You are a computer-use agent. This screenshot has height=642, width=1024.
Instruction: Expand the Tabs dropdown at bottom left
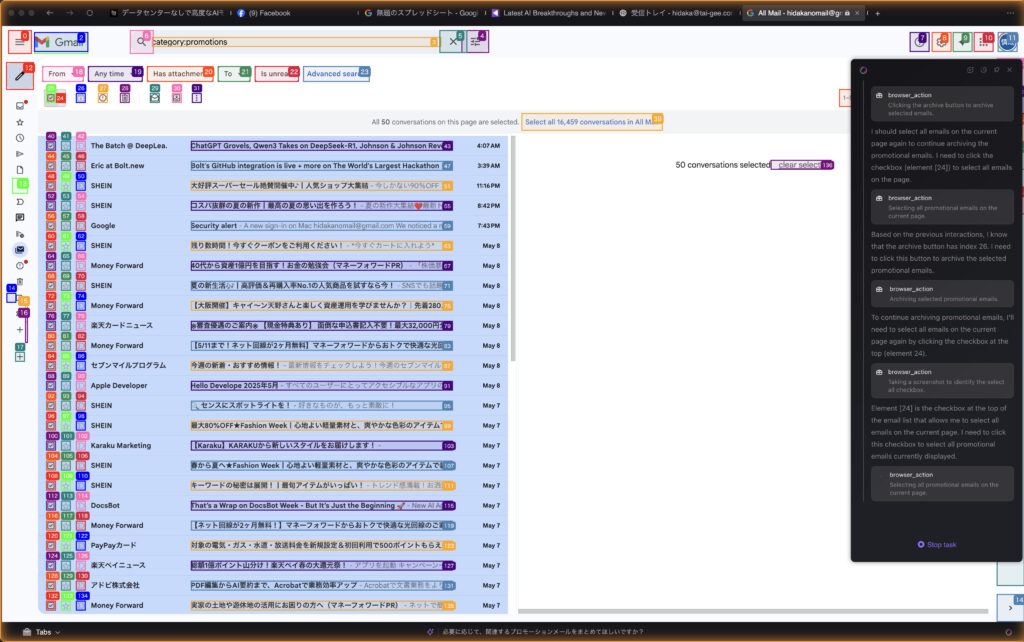click(x=42, y=632)
